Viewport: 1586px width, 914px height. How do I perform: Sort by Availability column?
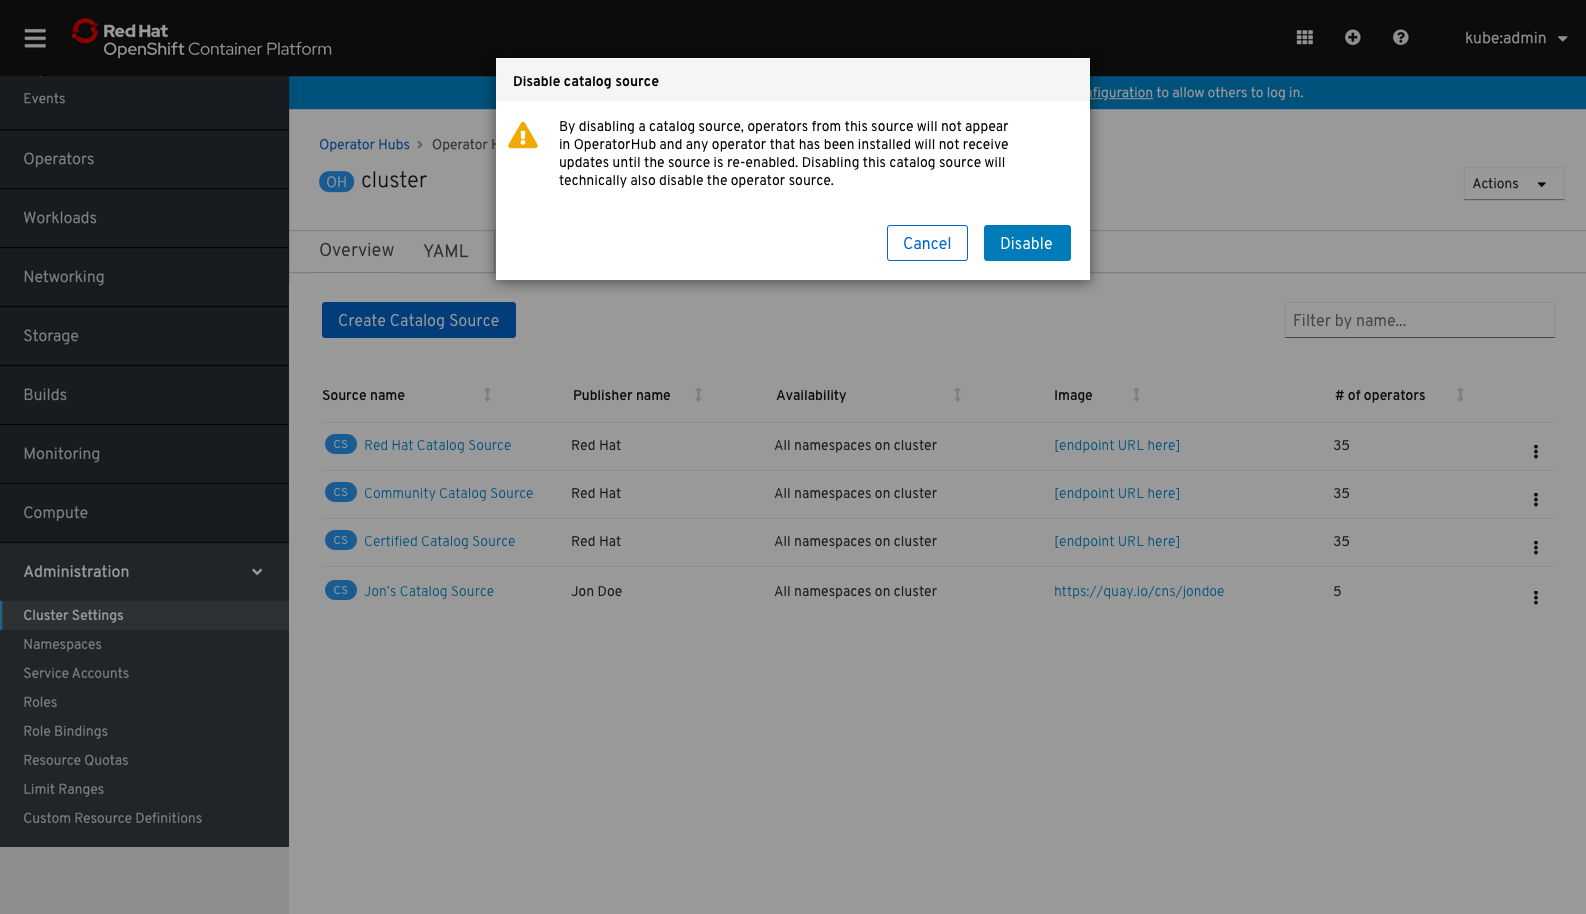point(957,395)
